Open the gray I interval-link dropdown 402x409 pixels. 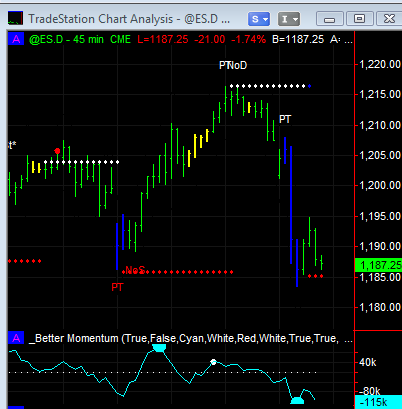click(x=289, y=19)
